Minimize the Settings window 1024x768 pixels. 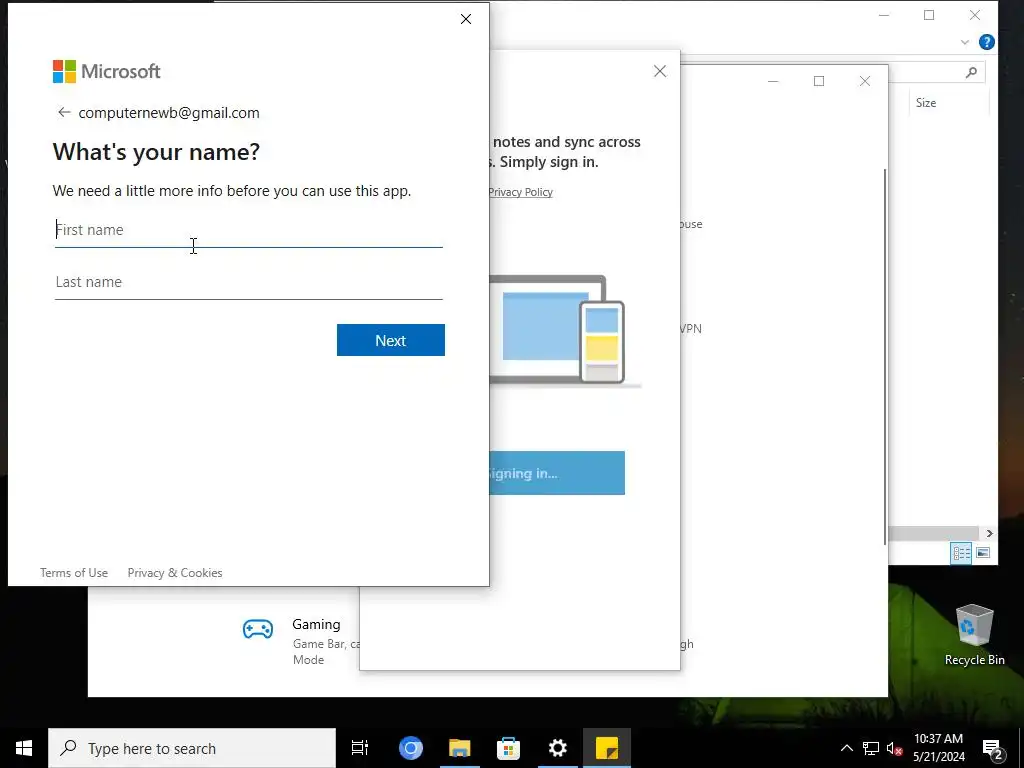[773, 81]
